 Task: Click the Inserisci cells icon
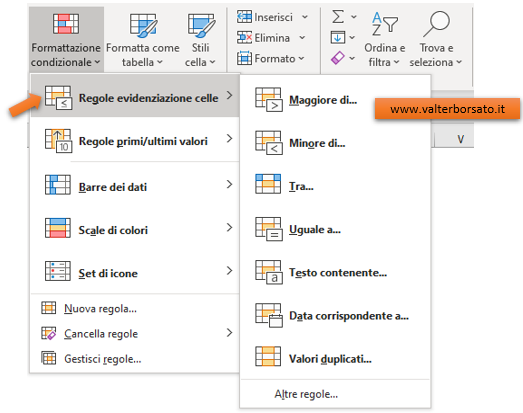pos(244,17)
